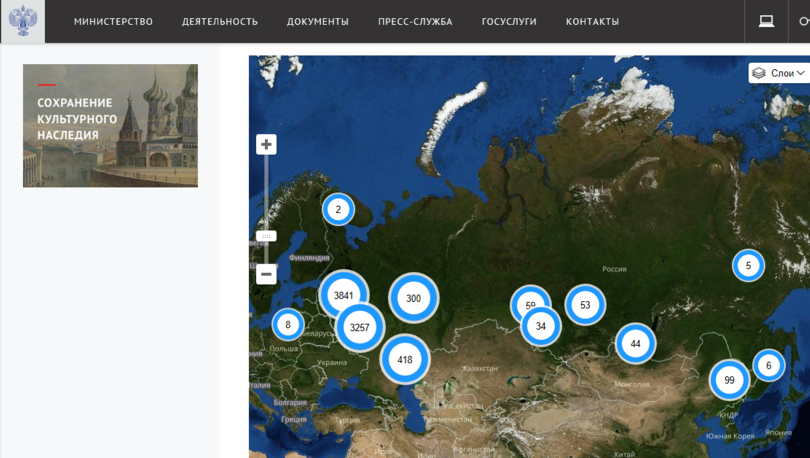Open the Контакты page
The width and height of the screenshot is (810, 458).
click(x=592, y=22)
